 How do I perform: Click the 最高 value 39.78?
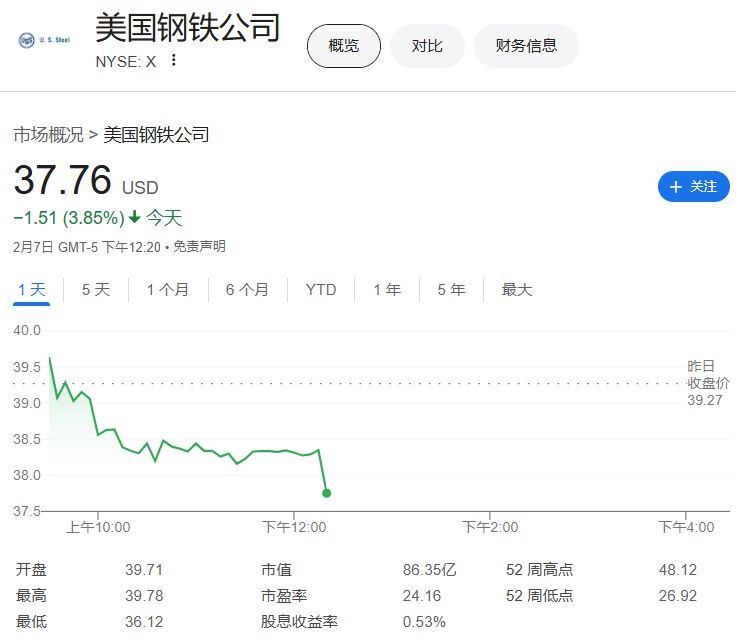pos(144,596)
